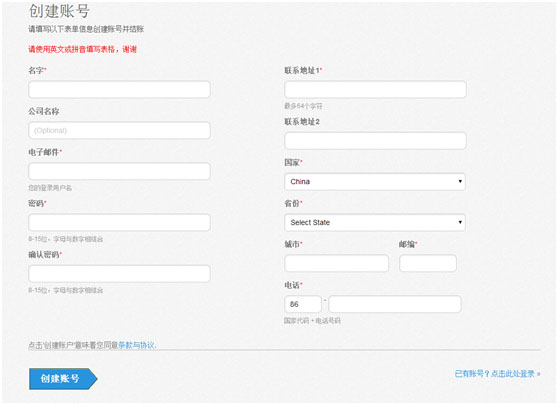Focus the 城市 city input field
The height and width of the screenshot is (405, 558).
[337, 263]
